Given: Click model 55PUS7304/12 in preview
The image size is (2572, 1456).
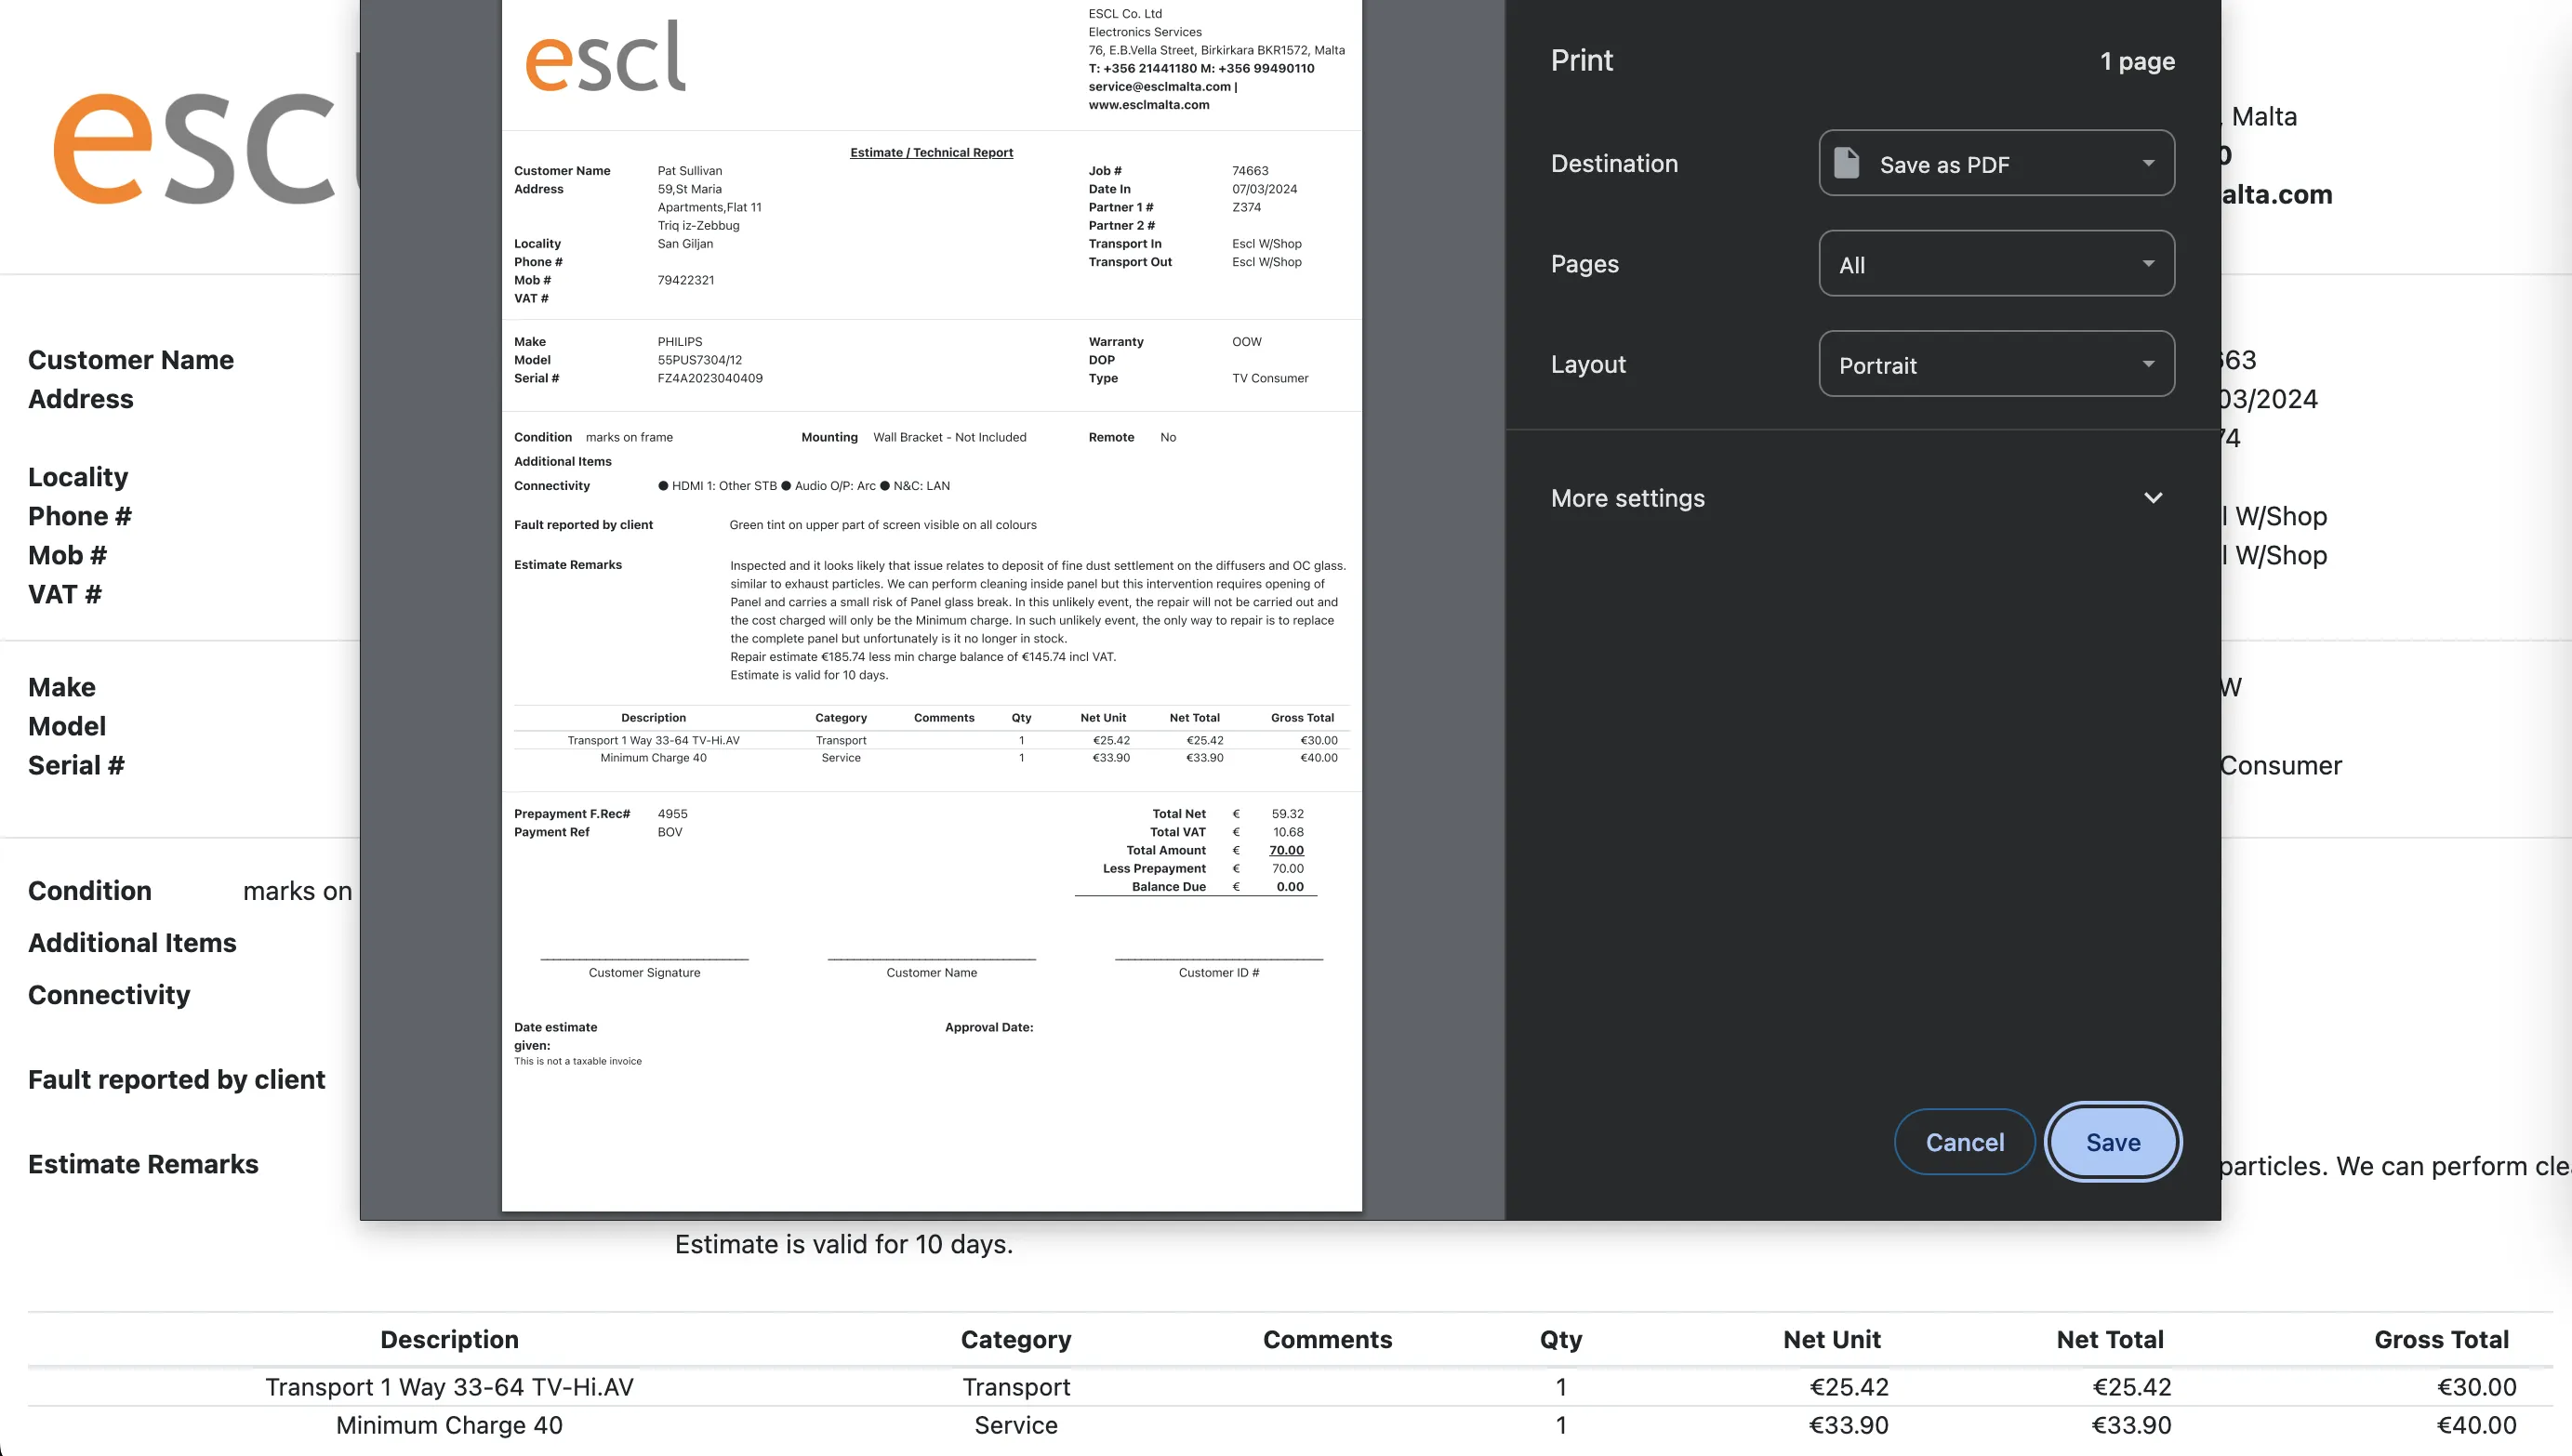Looking at the screenshot, I should coord(700,360).
